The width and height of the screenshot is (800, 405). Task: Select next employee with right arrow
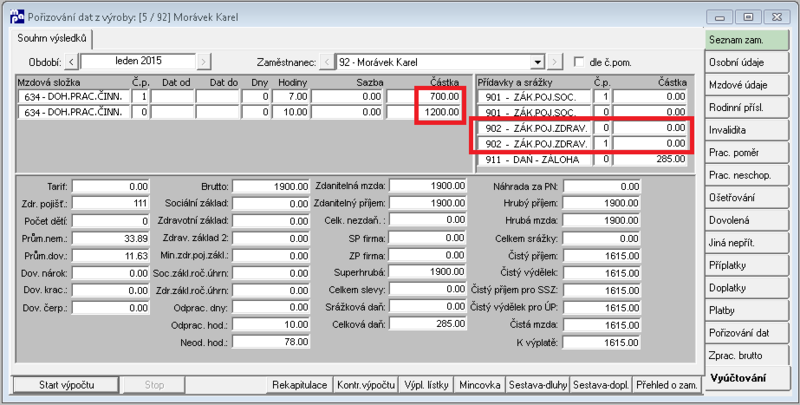coord(555,62)
